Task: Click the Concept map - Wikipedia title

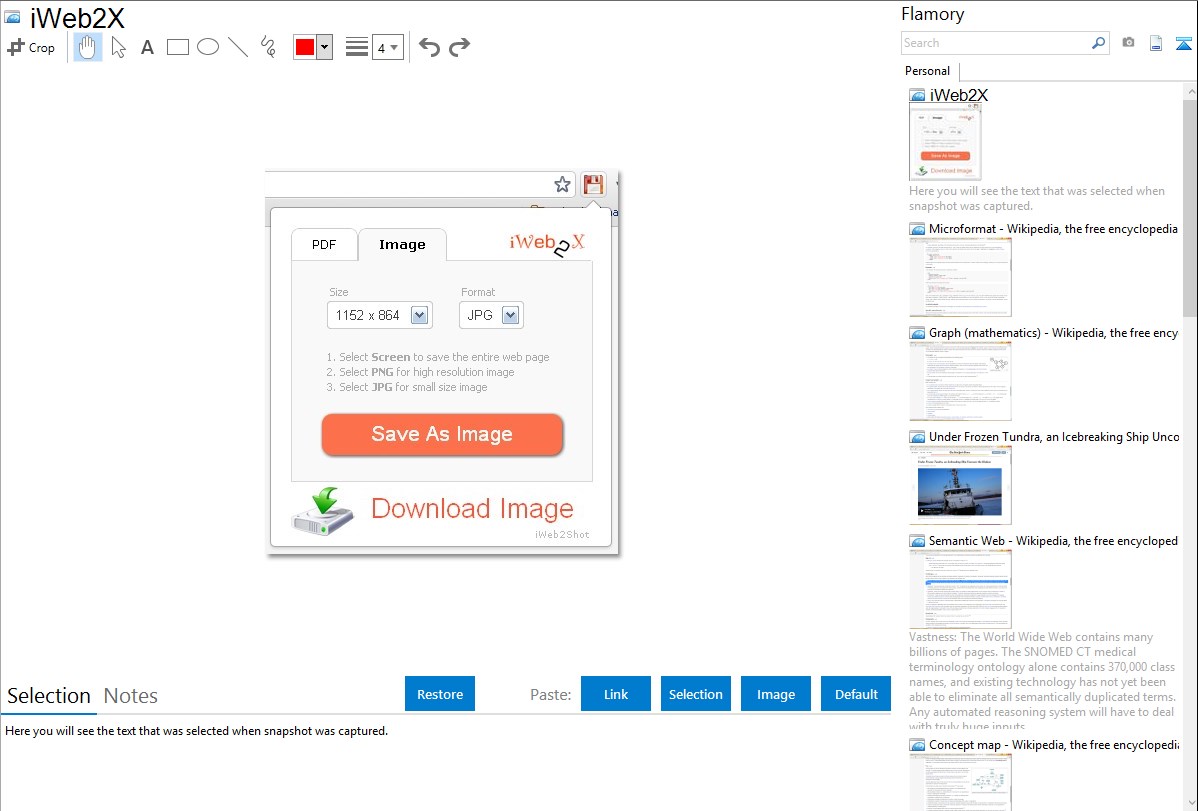Action: point(1053,745)
